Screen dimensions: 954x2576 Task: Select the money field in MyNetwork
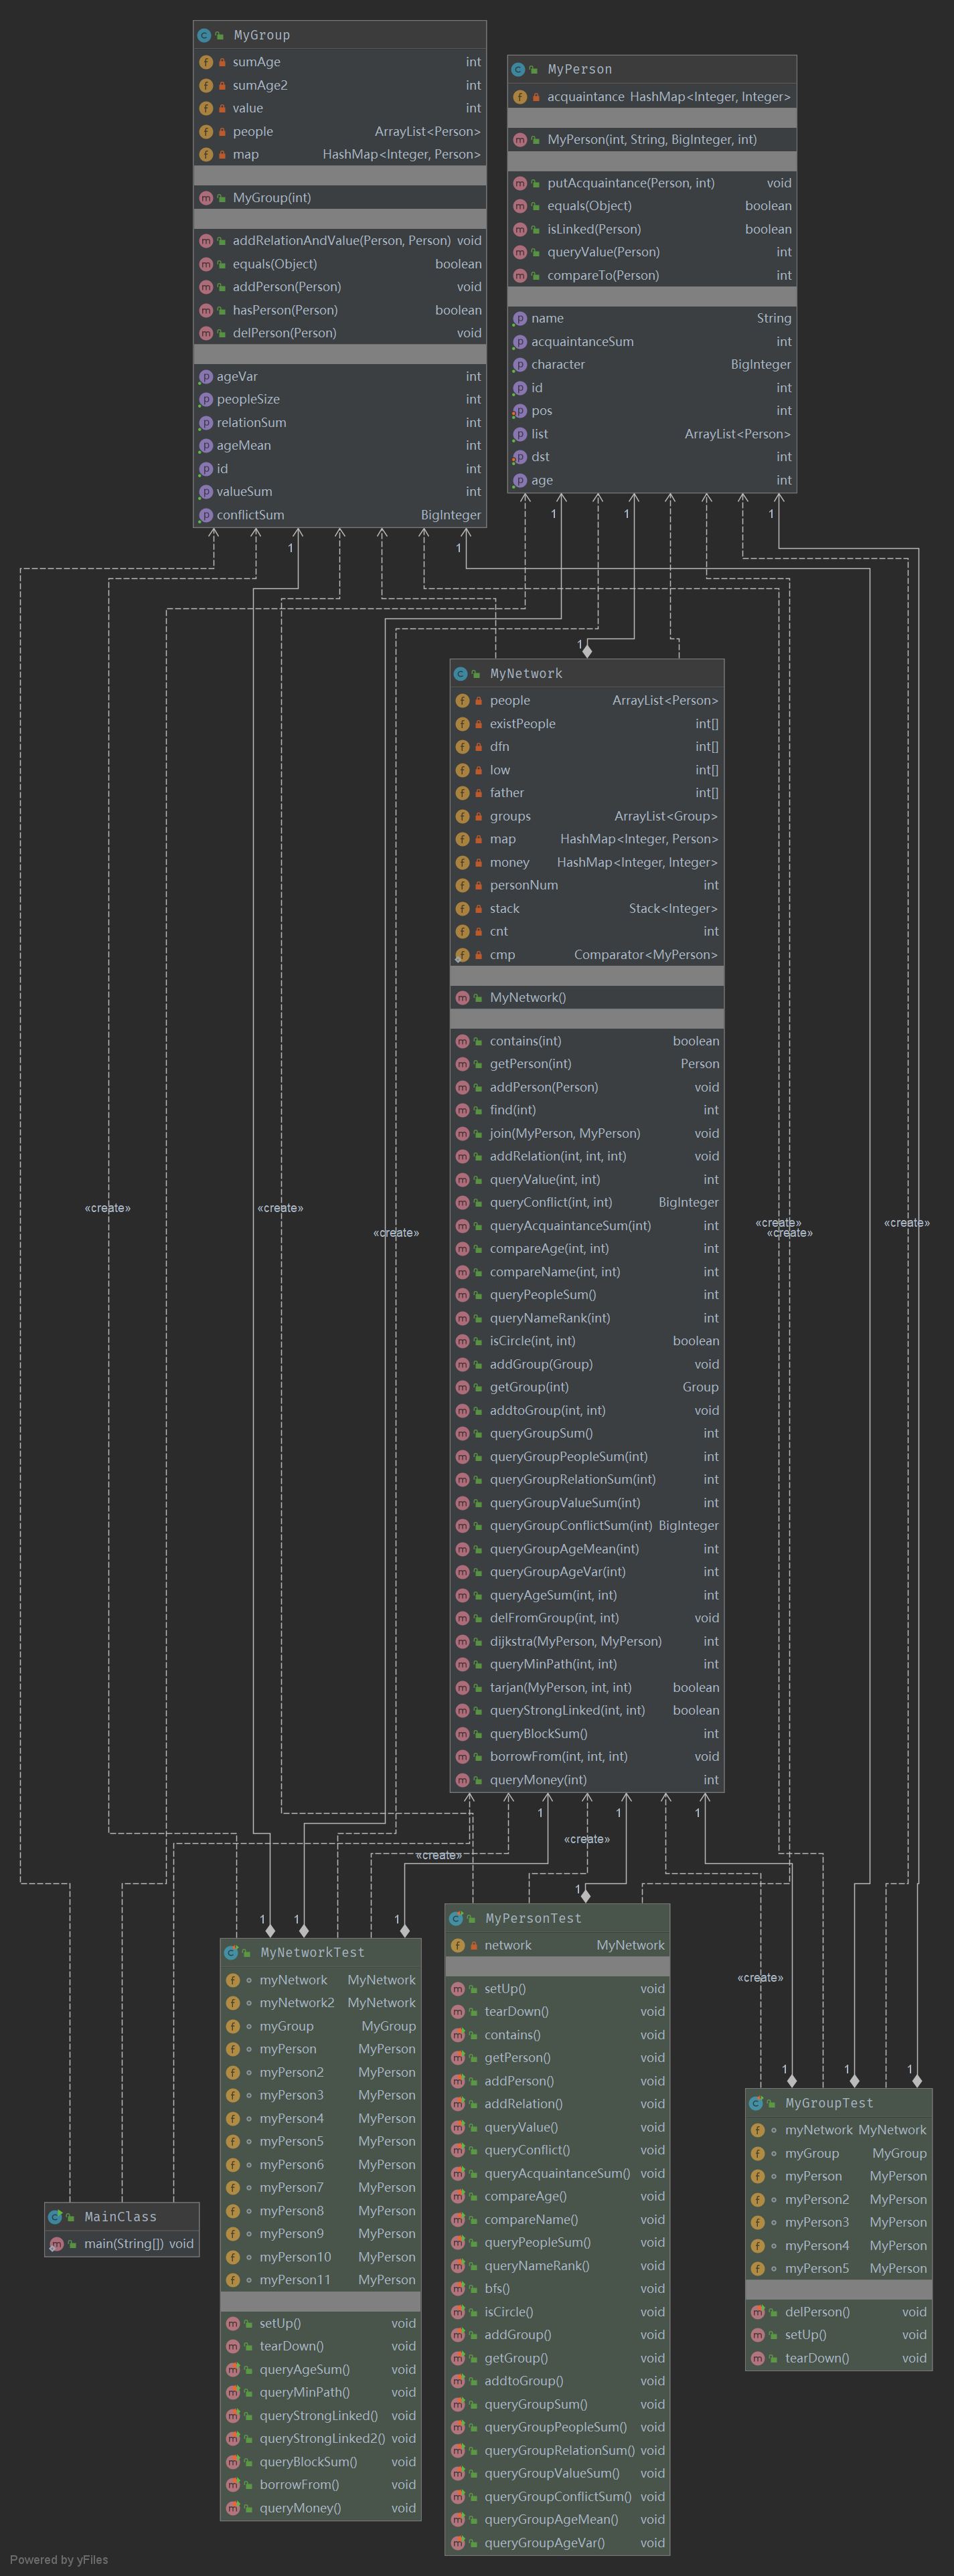(x=587, y=862)
